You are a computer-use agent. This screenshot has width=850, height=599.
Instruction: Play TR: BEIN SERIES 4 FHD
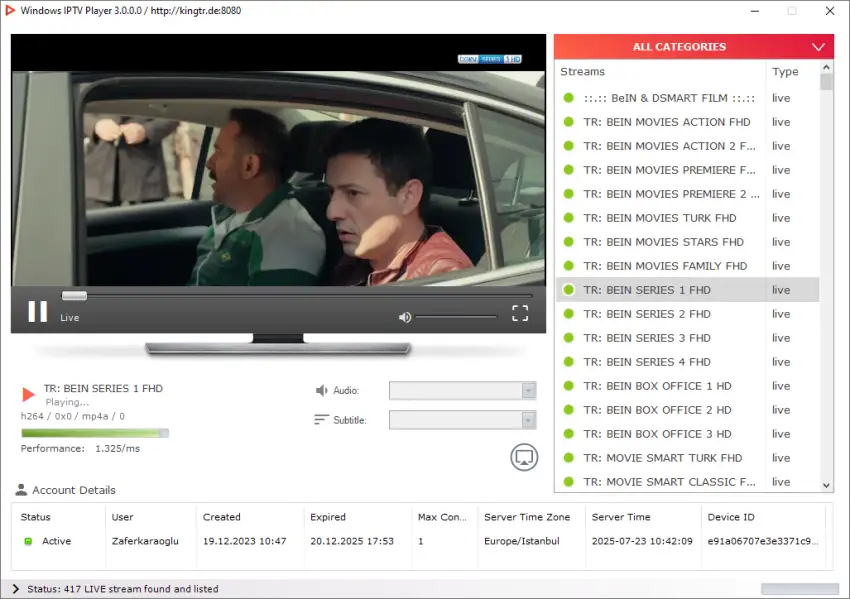[x=687, y=362]
